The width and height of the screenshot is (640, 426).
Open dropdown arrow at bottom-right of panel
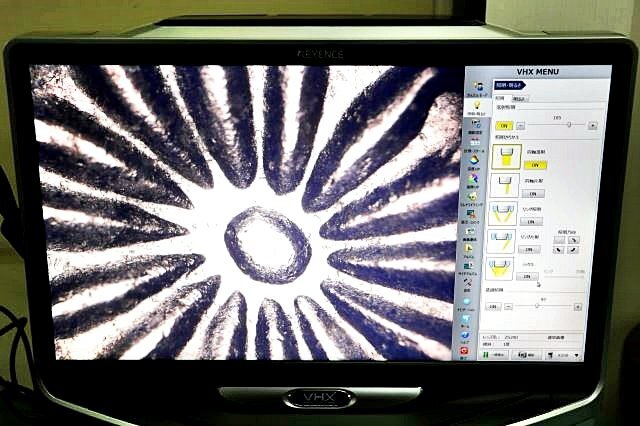pos(578,356)
